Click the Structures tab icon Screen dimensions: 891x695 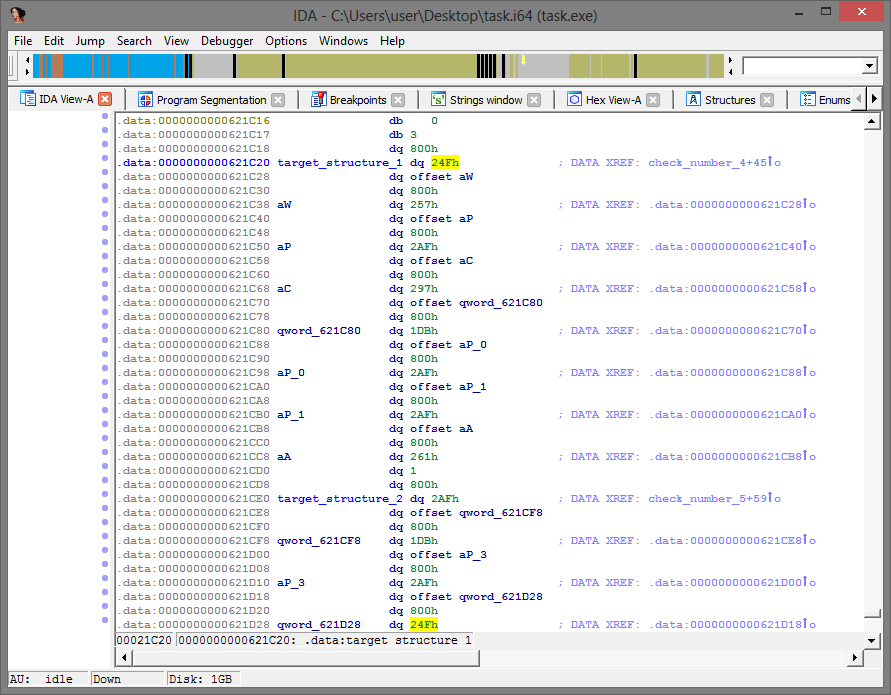pos(693,100)
